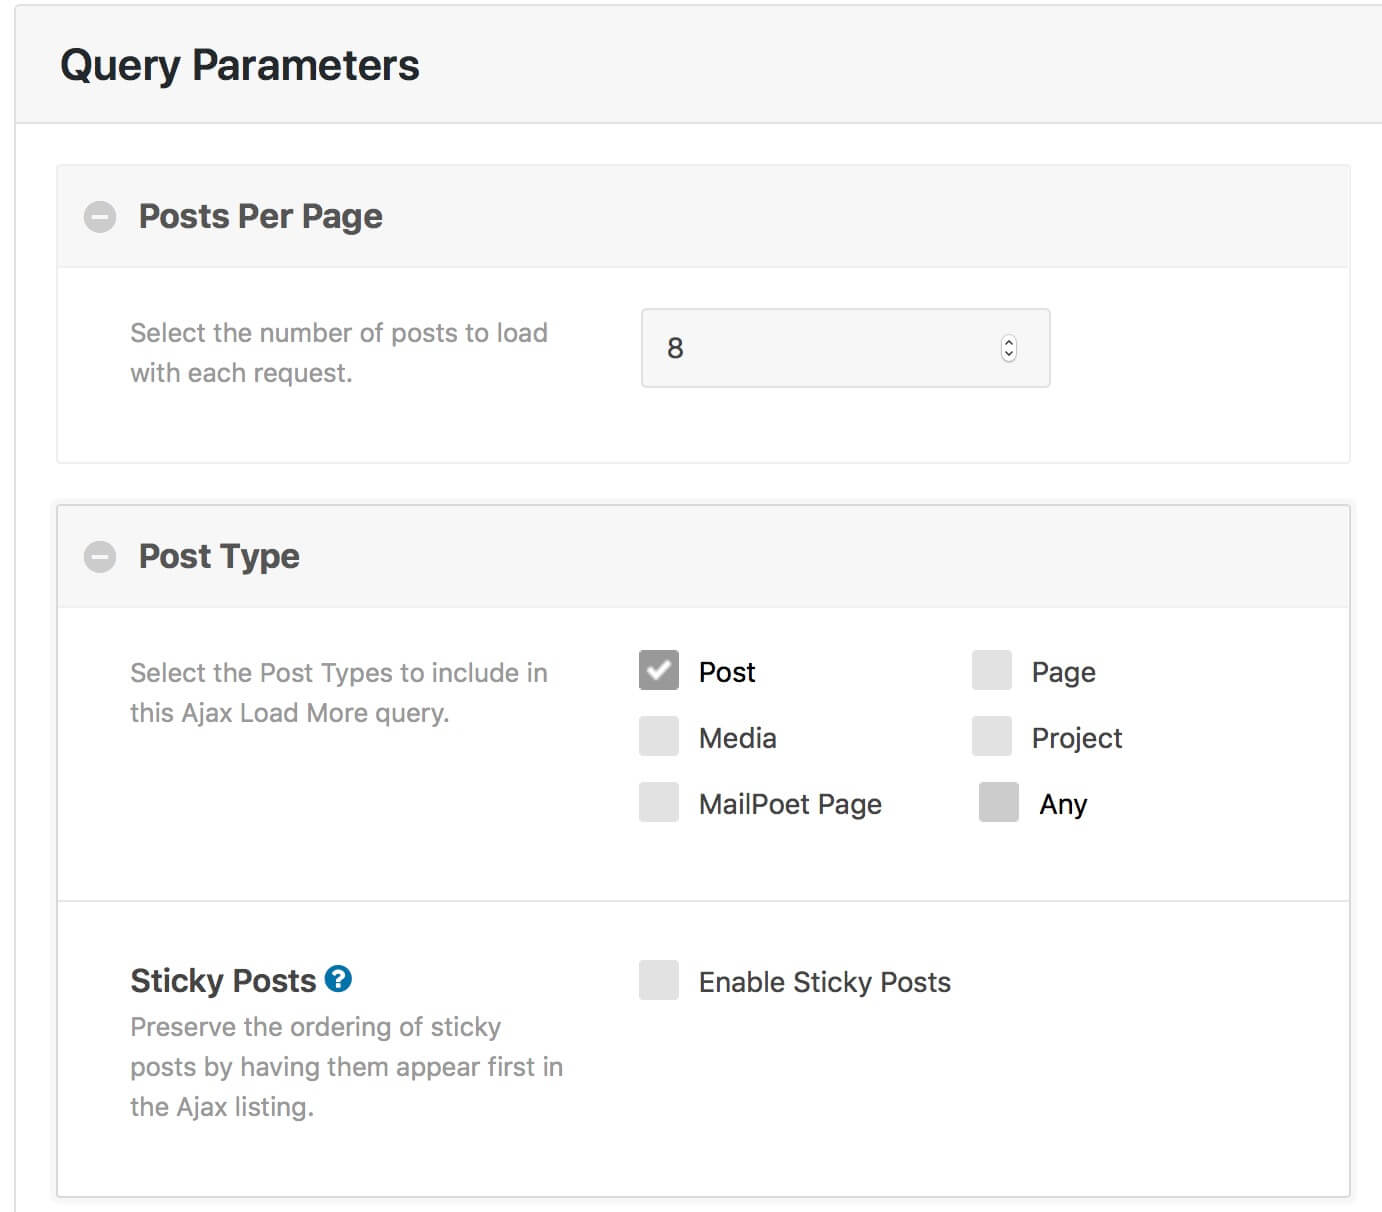Click the Query Parameters title
1382x1212 pixels.
pos(240,66)
